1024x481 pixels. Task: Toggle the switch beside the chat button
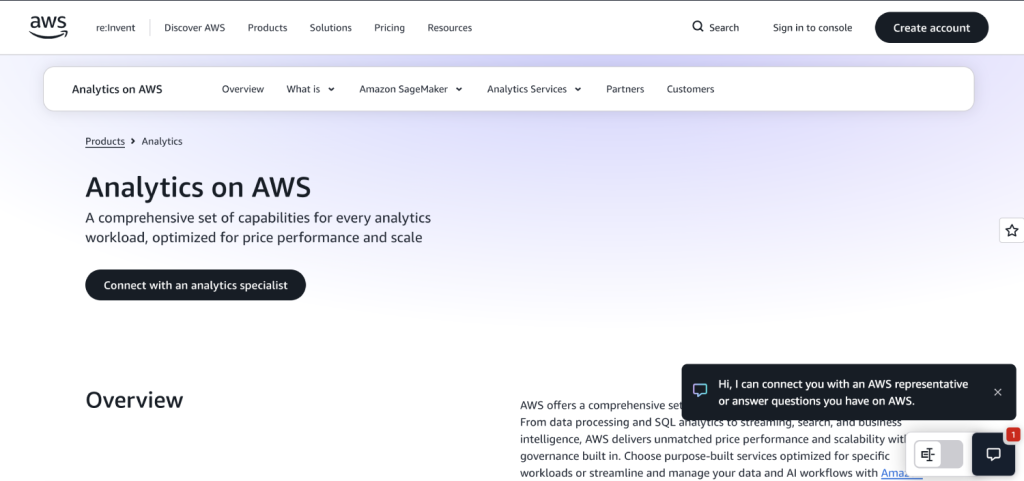pyautogui.click(x=938, y=454)
